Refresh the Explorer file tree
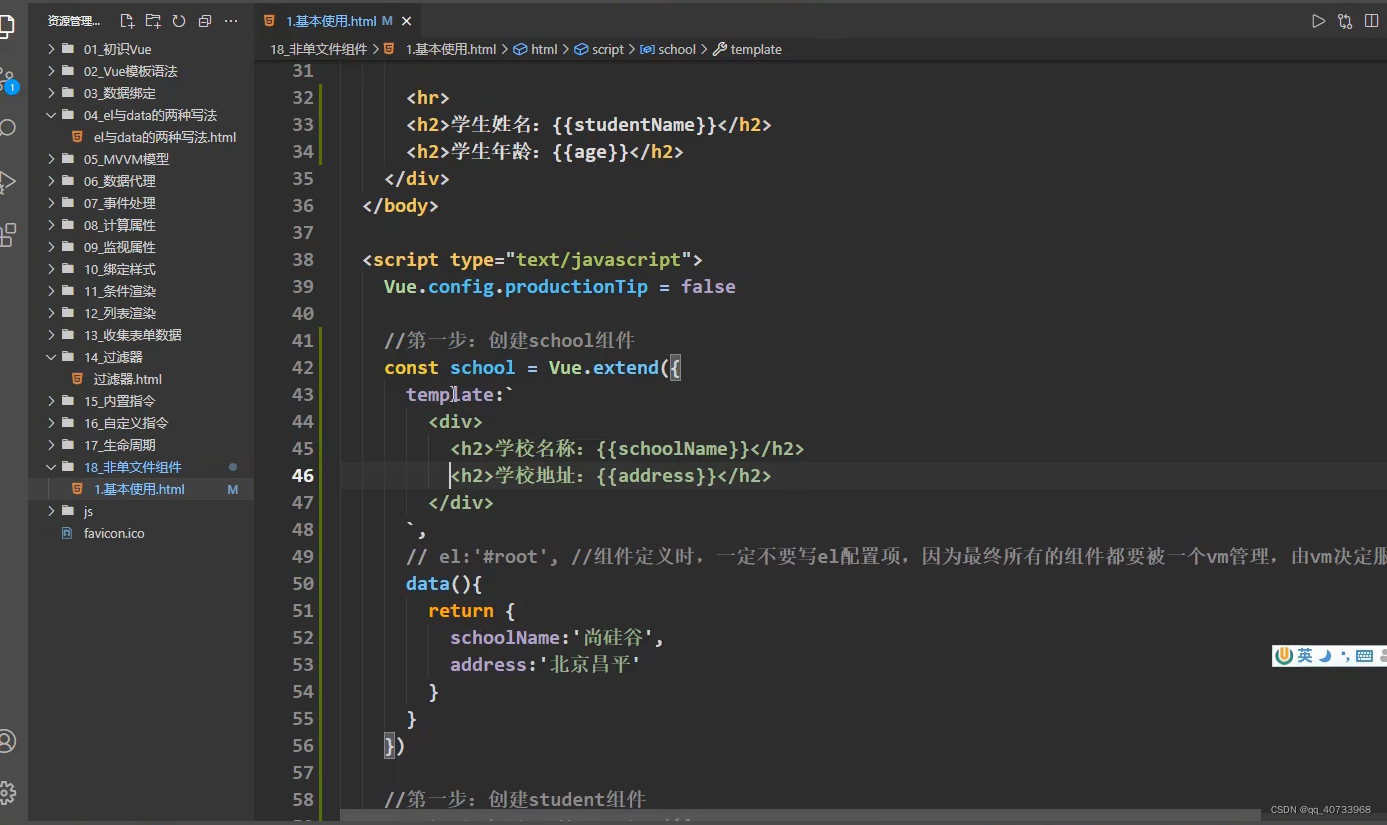The height and width of the screenshot is (825, 1387). [179, 21]
